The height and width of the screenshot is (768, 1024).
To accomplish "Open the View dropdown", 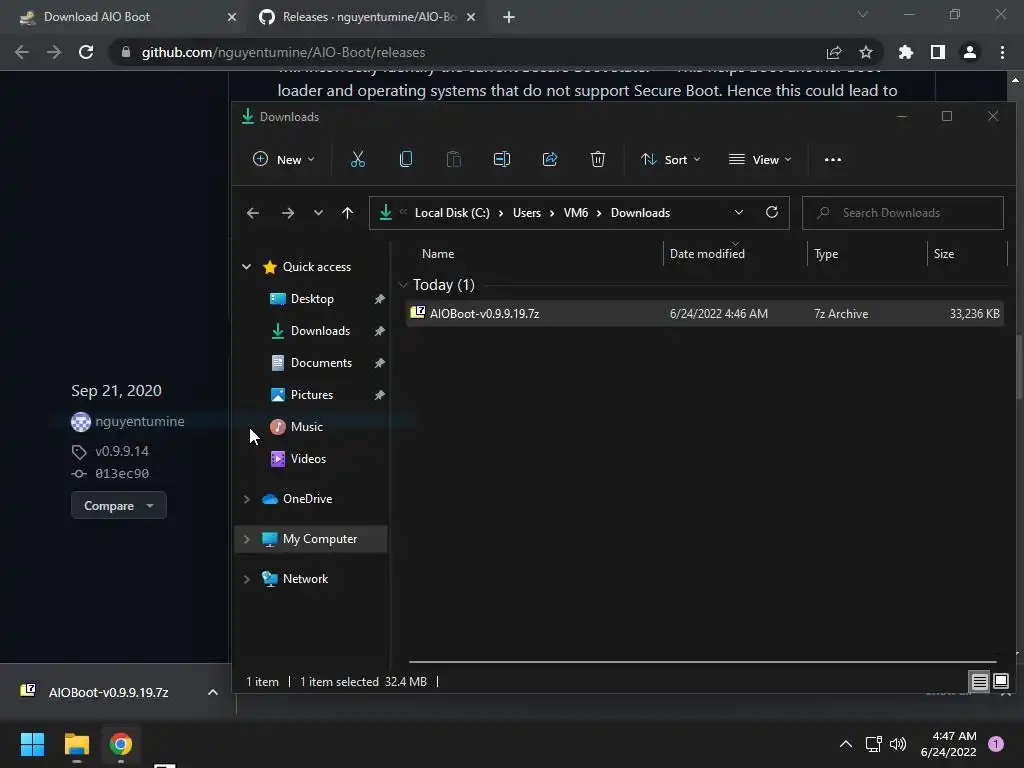I will (x=760, y=159).
